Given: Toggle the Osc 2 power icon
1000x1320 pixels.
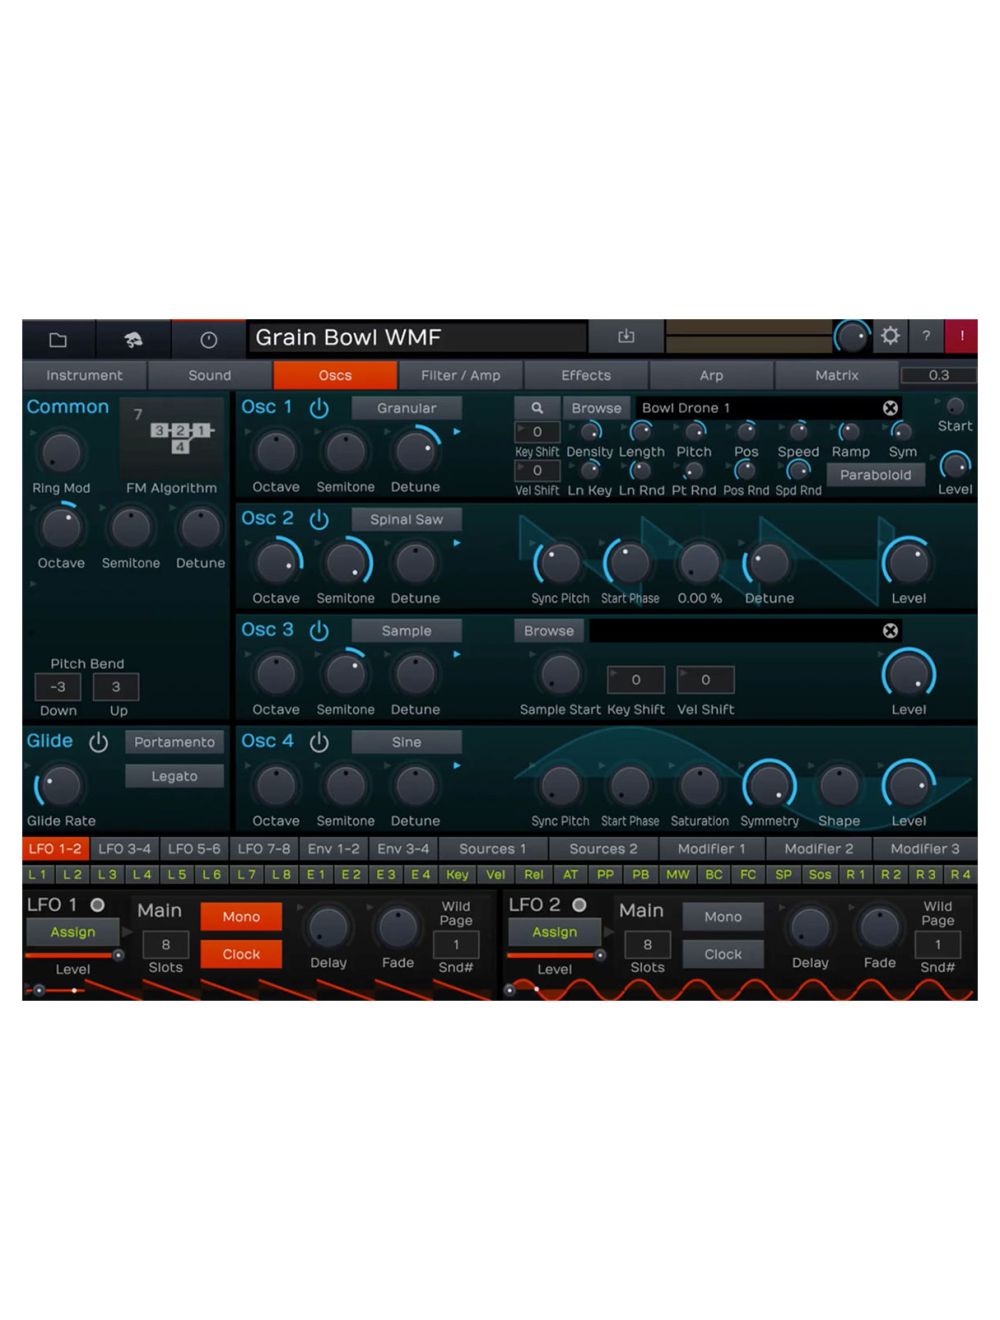Looking at the screenshot, I should click(320, 519).
